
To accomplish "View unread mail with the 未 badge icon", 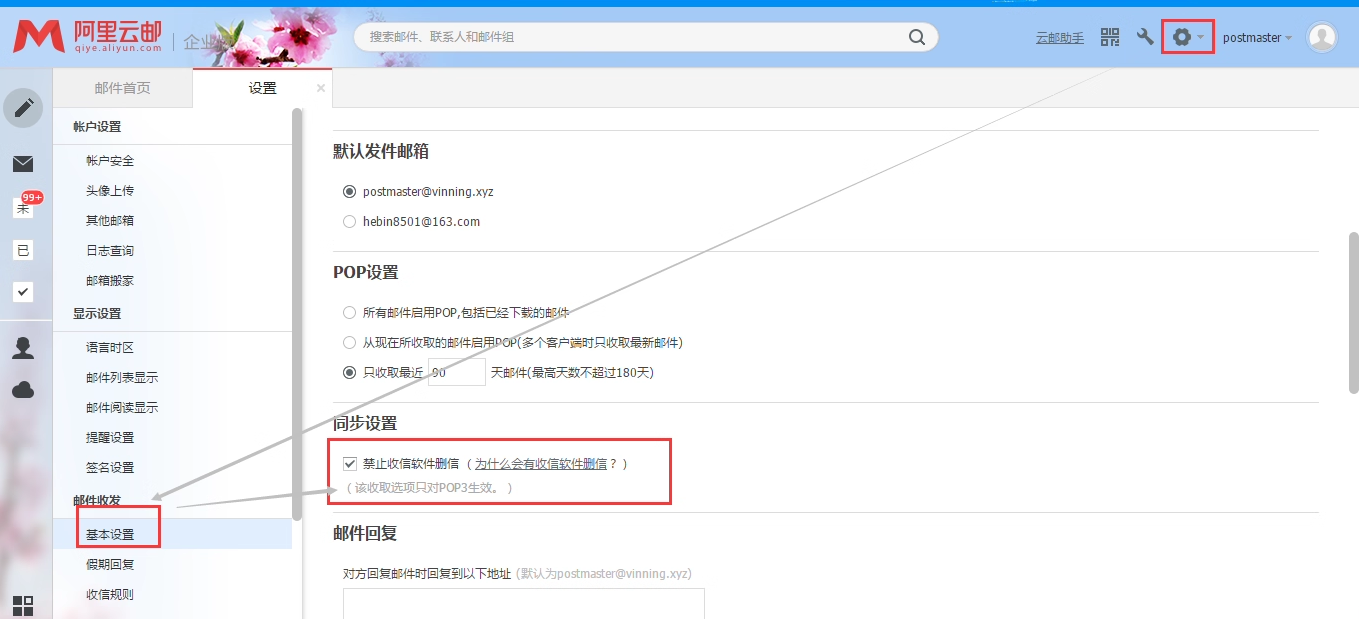I will point(24,205).
